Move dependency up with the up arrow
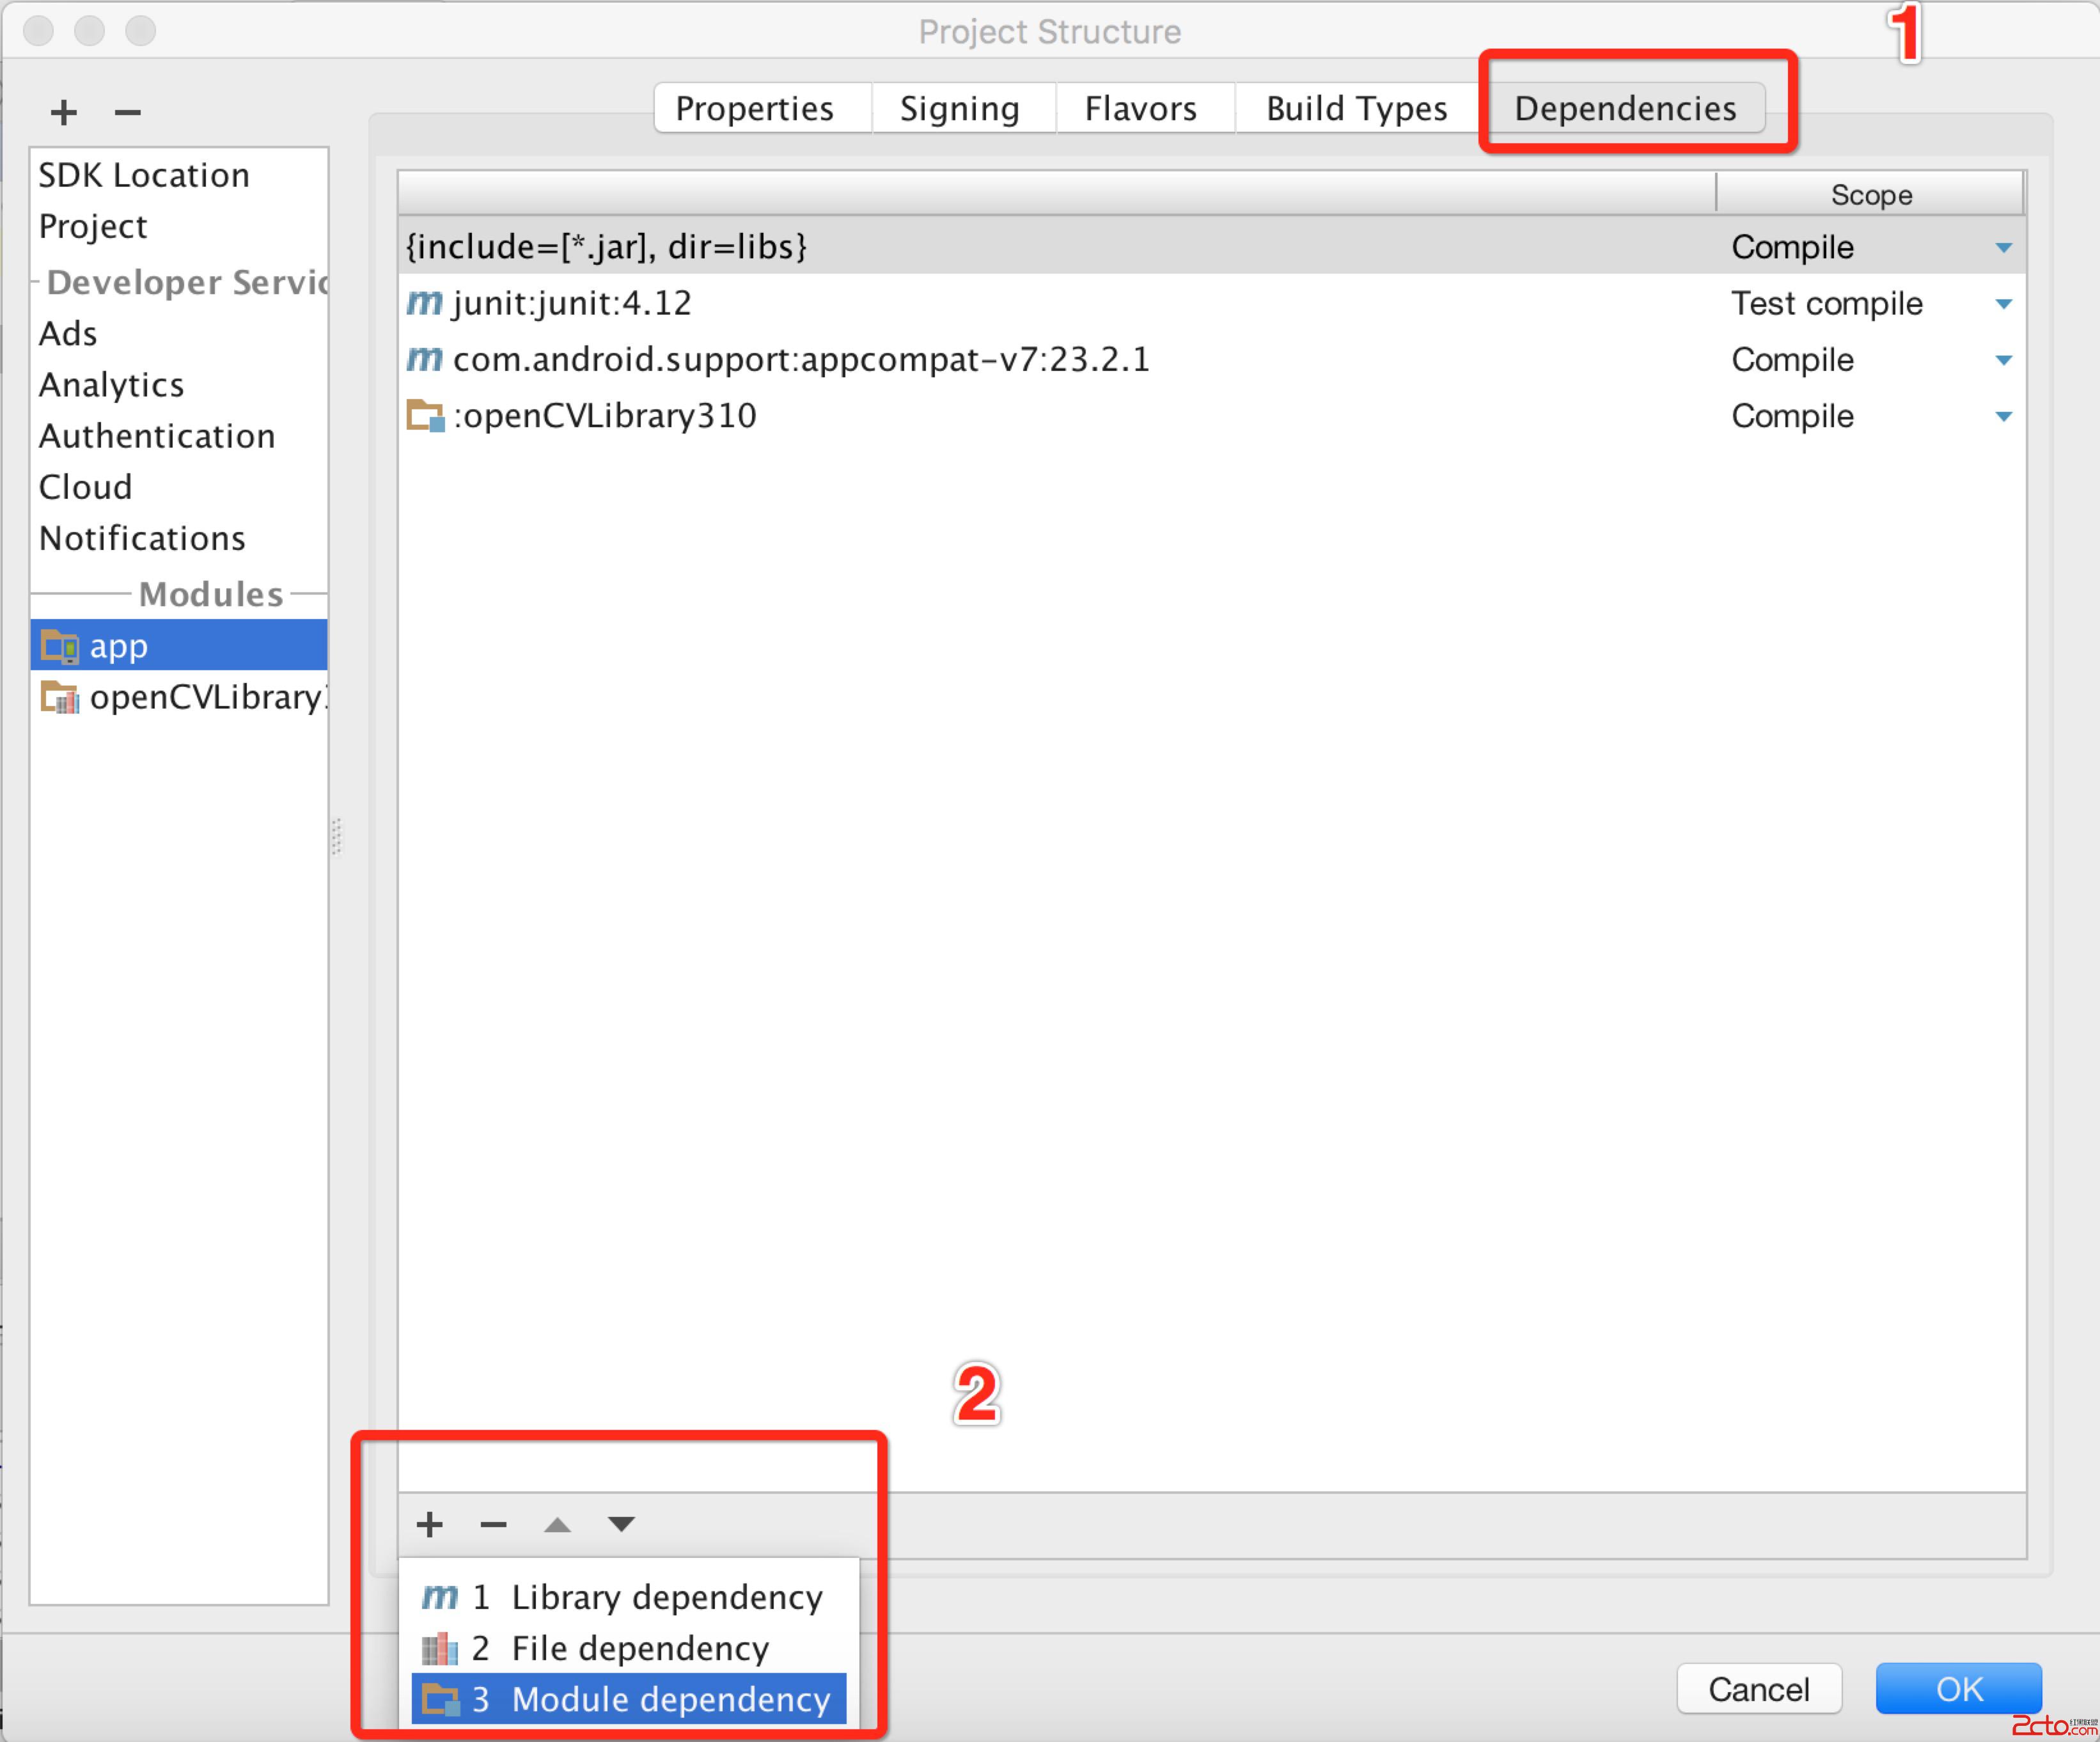 point(557,1524)
